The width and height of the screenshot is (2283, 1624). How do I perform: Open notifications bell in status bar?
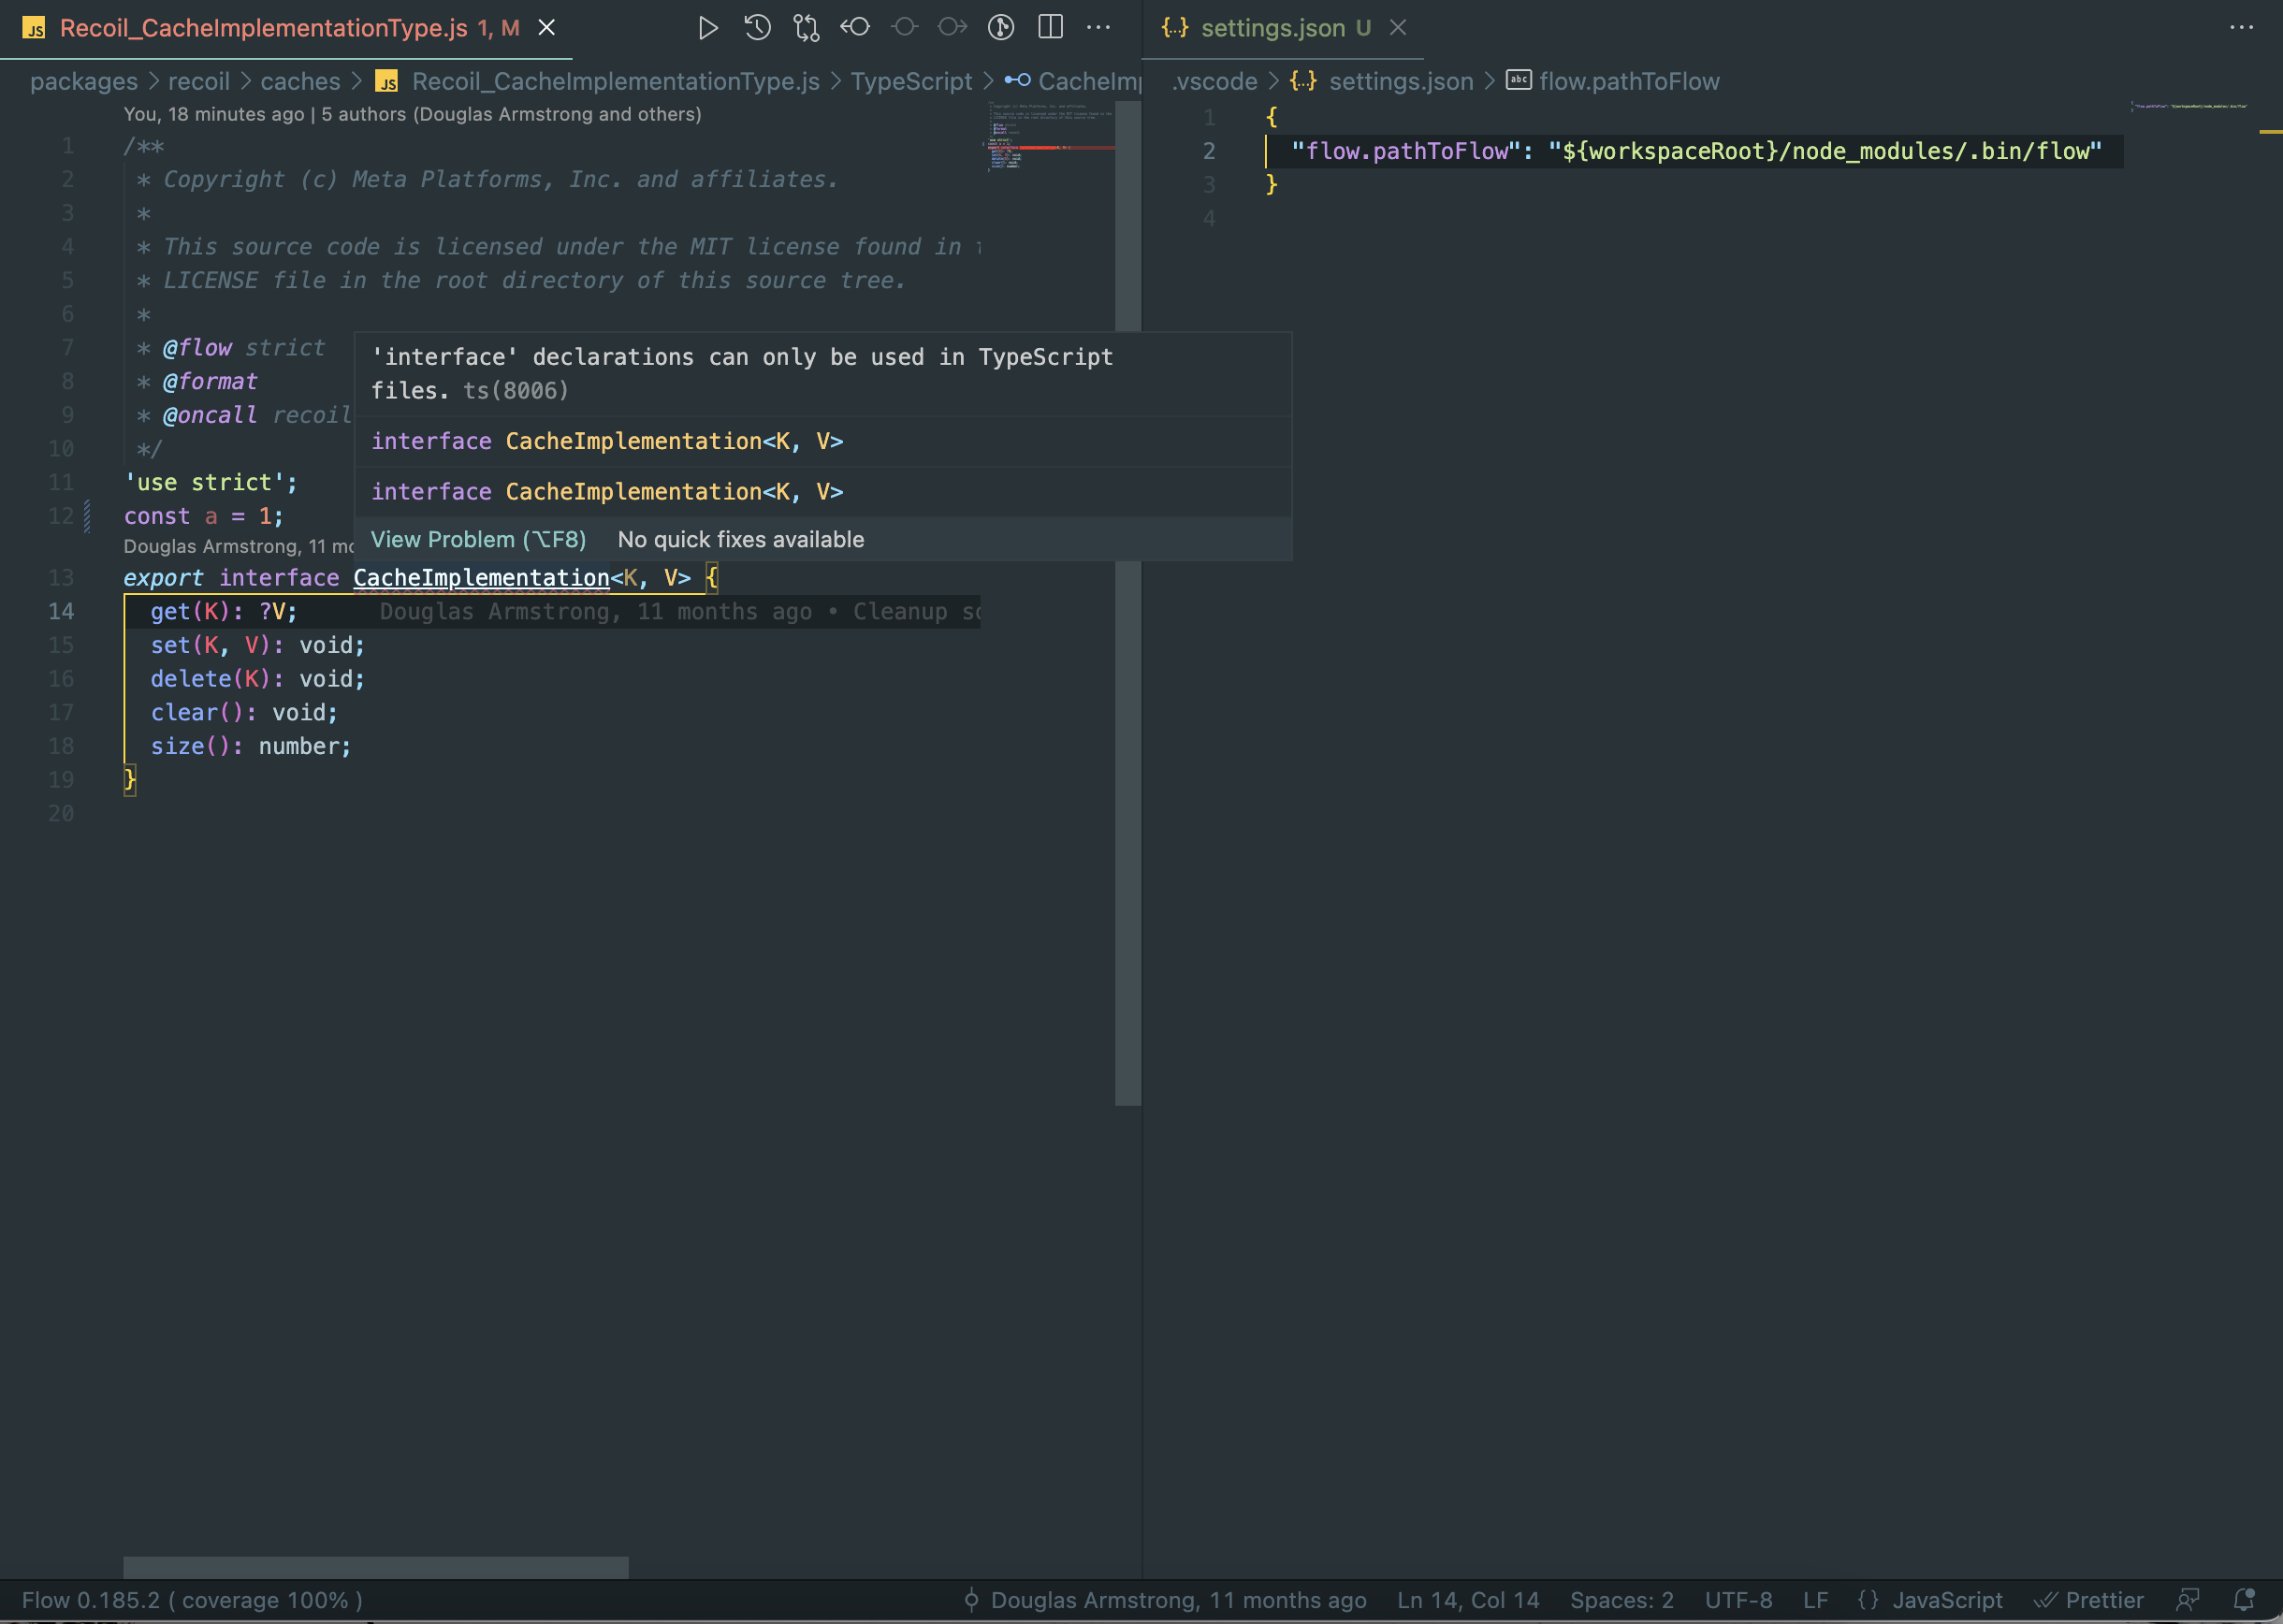[2243, 1600]
